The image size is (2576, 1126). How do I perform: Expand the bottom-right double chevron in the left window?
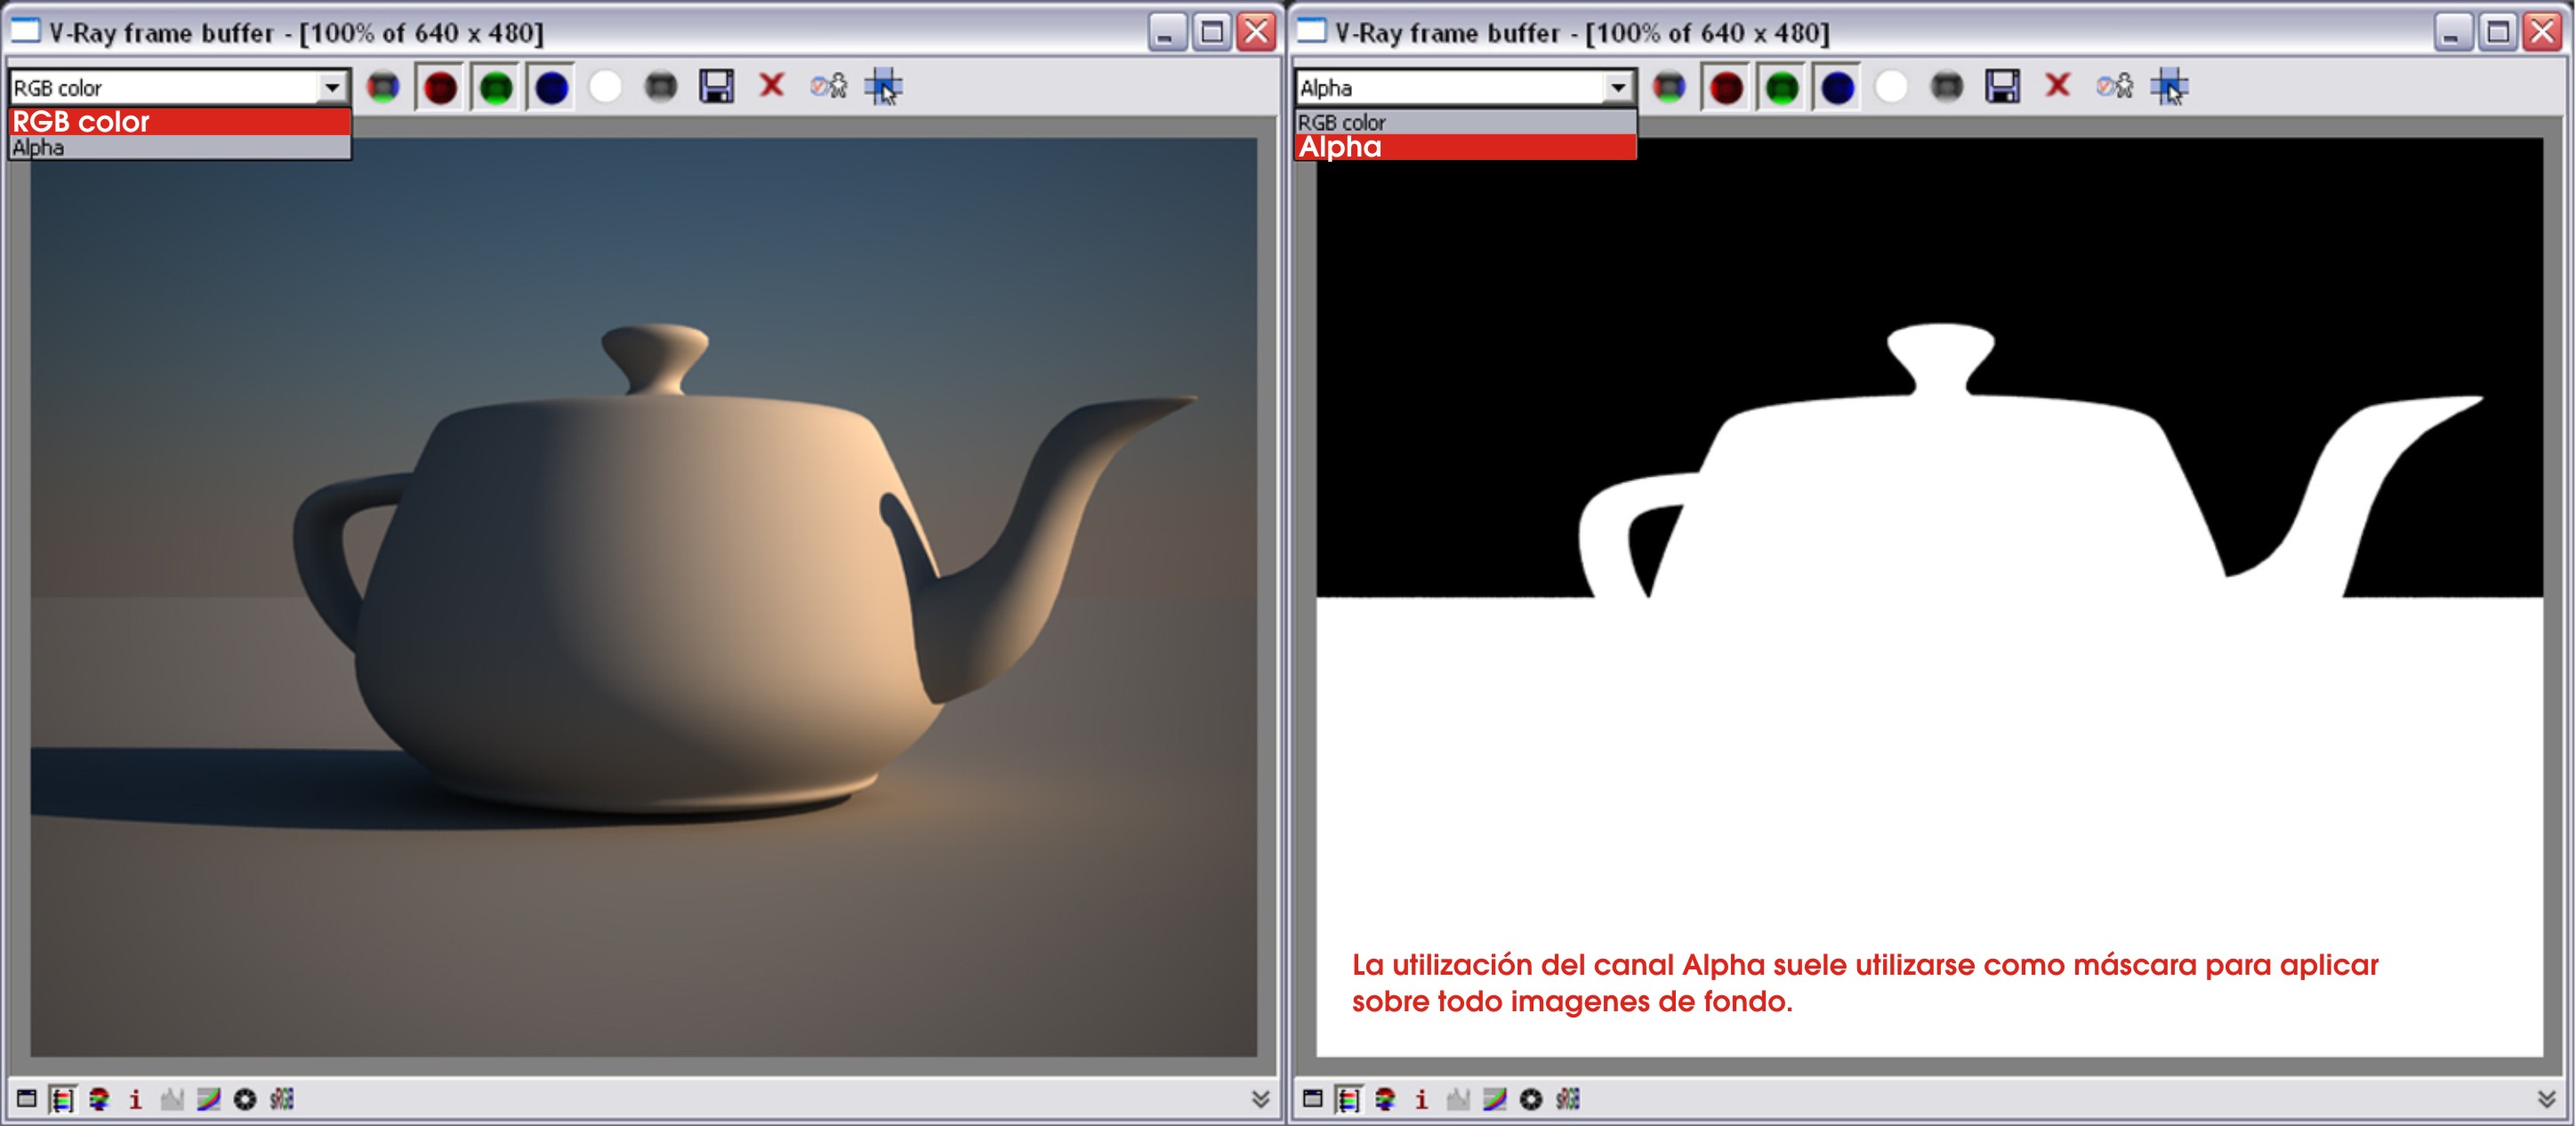(1260, 1099)
